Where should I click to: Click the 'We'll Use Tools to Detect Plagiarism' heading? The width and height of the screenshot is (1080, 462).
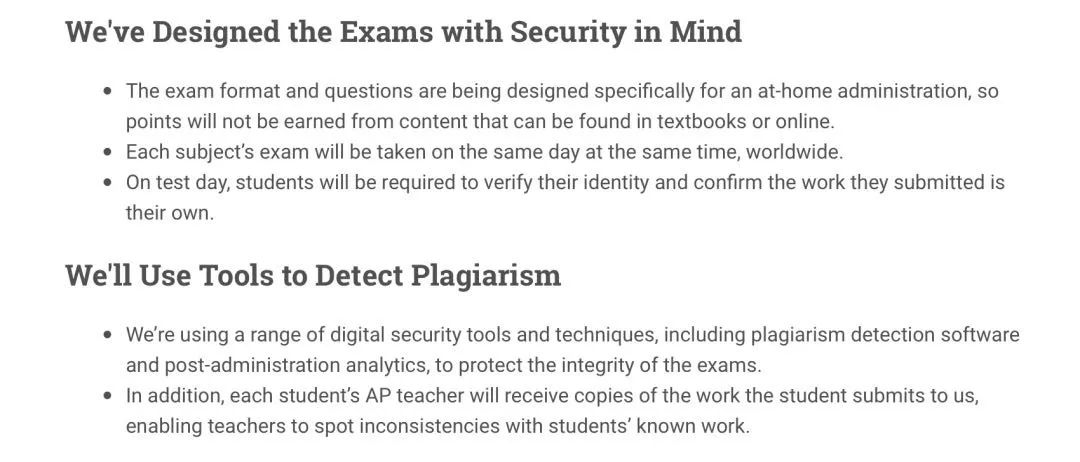[x=313, y=275]
